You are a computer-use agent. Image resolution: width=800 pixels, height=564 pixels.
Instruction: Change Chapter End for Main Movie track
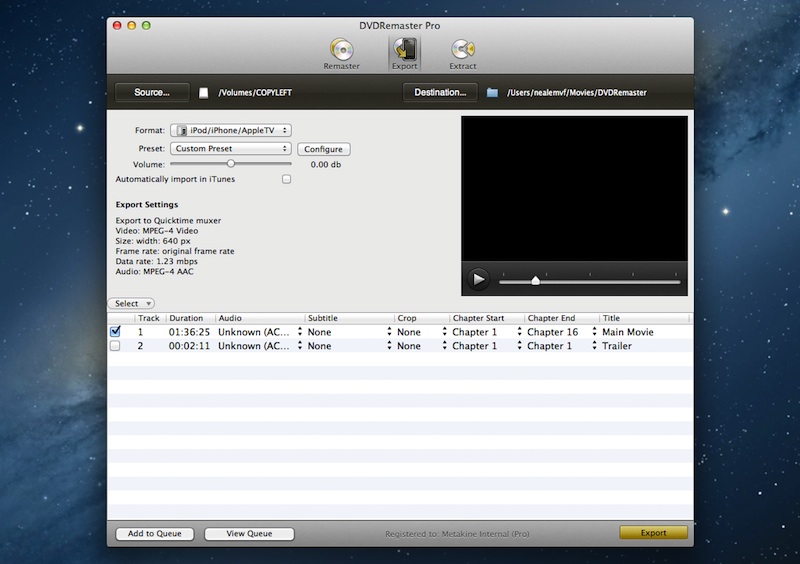coord(560,332)
